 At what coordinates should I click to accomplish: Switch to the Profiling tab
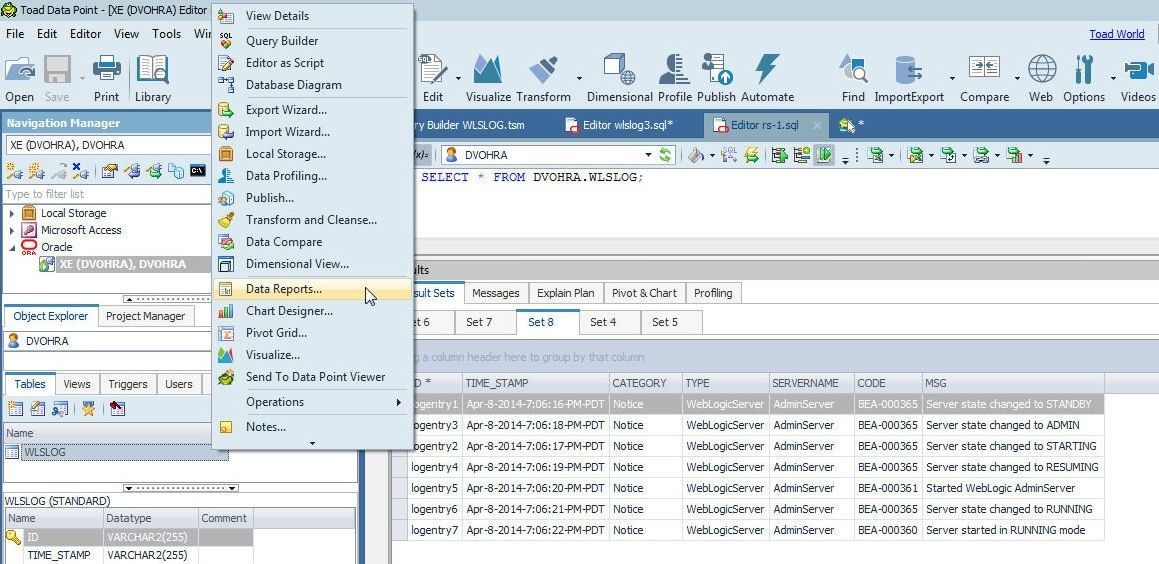[x=713, y=293]
